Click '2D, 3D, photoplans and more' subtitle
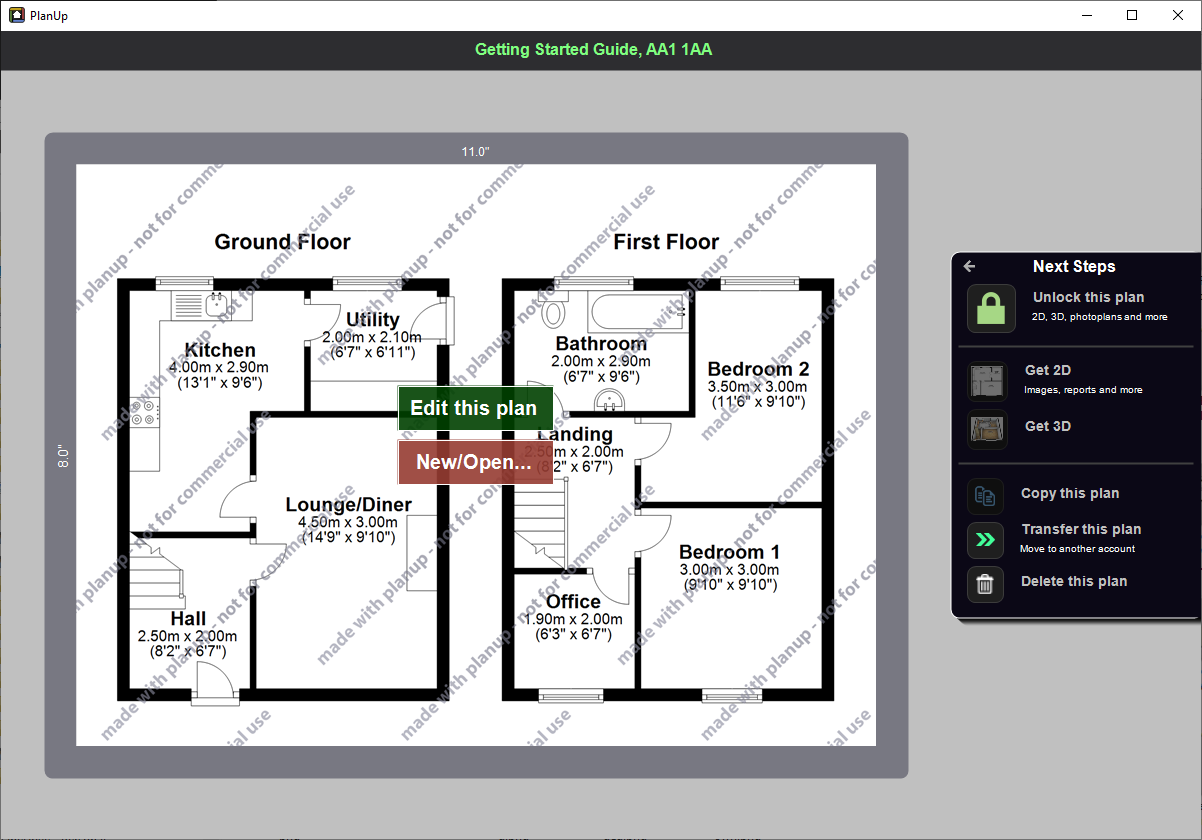Screen dimensions: 1202x840 pyautogui.click(x=1100, y=317)
